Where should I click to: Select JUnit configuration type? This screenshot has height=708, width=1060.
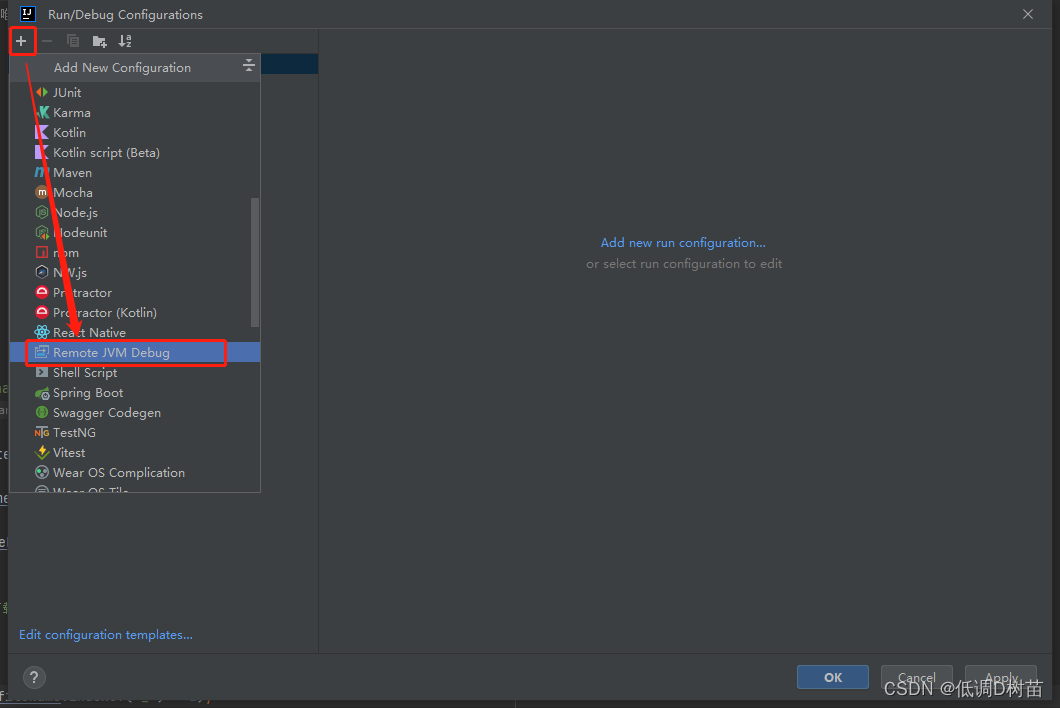(135, 92)
